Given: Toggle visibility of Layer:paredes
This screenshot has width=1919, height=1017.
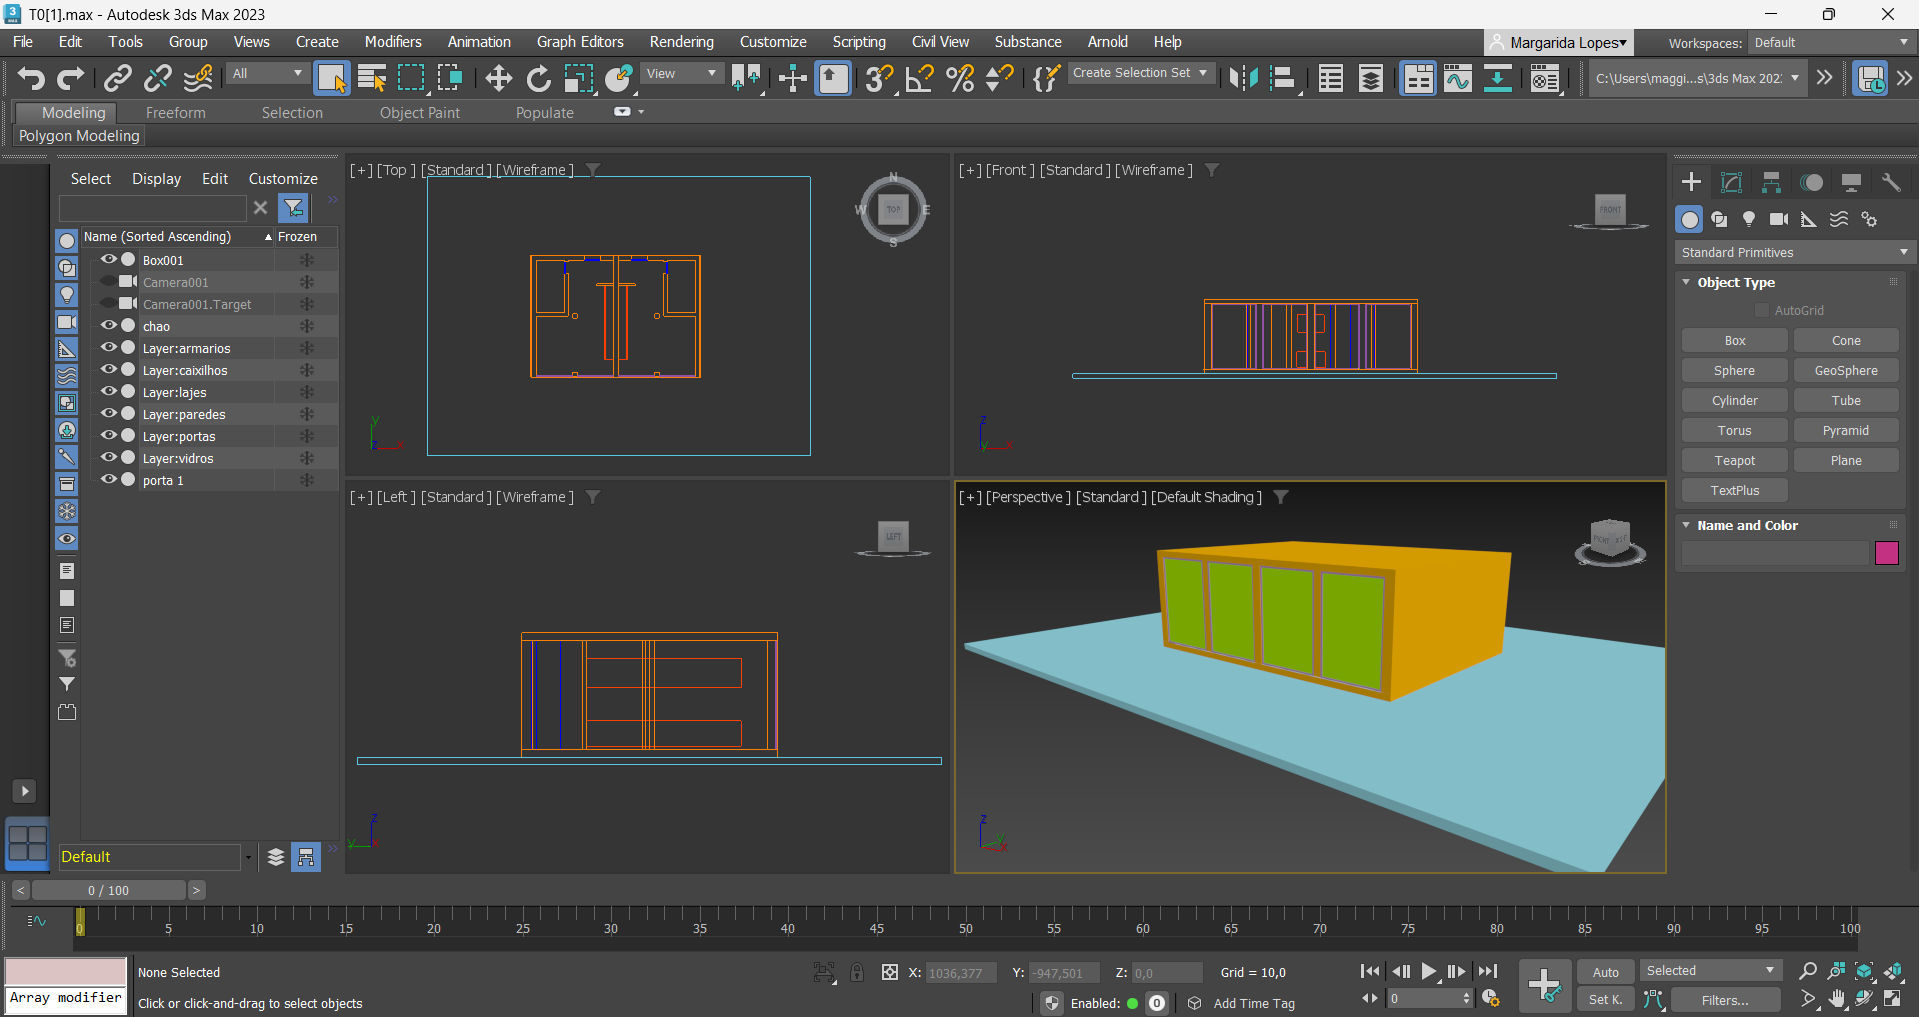Looking at the screenshot, I should (109, 414).
